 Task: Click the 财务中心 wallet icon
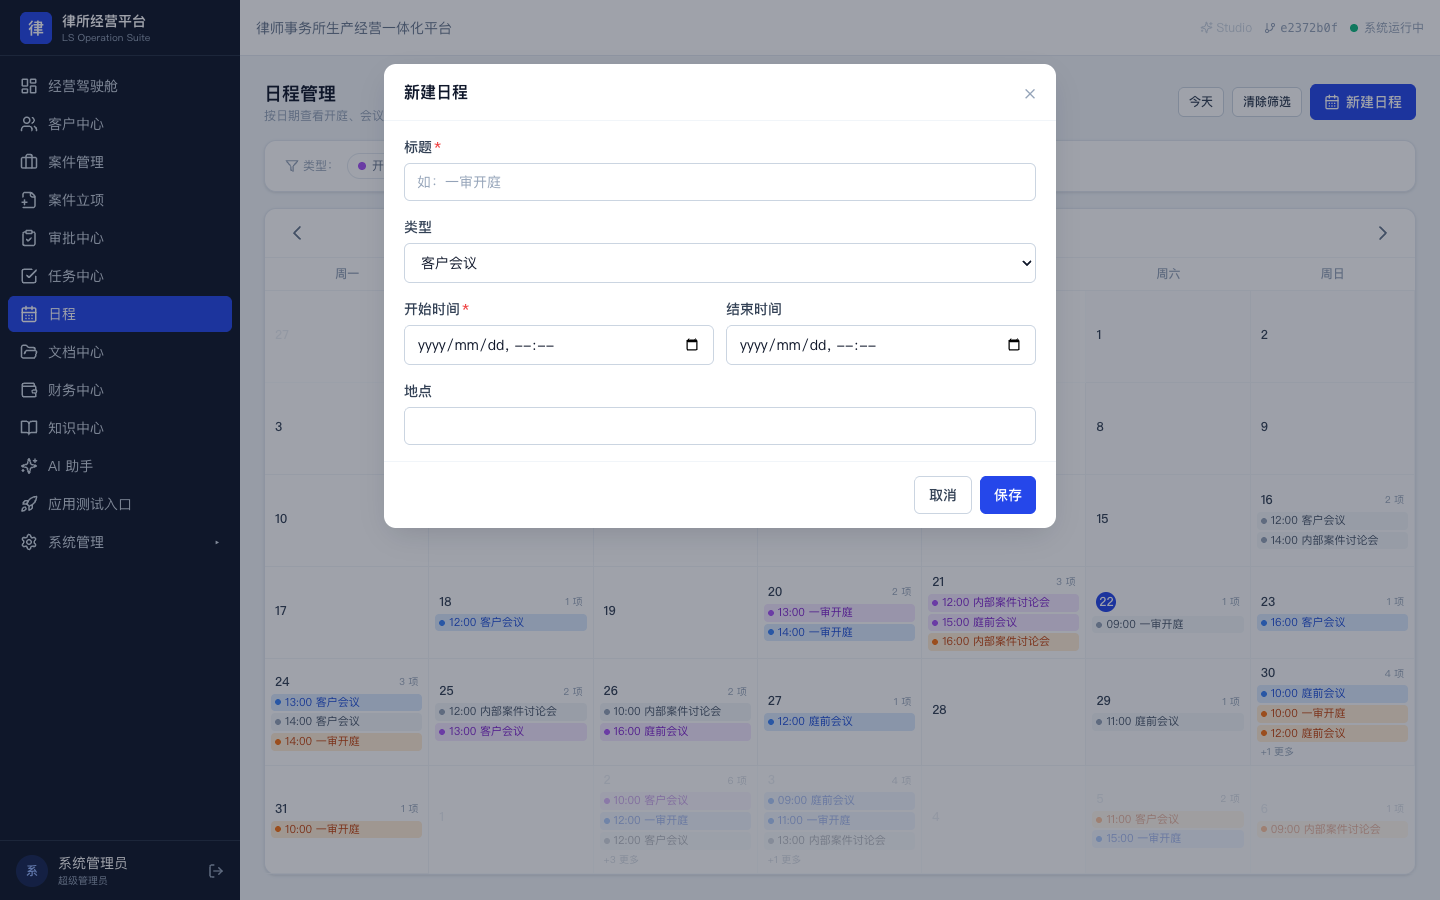click(x=29, y=390)
